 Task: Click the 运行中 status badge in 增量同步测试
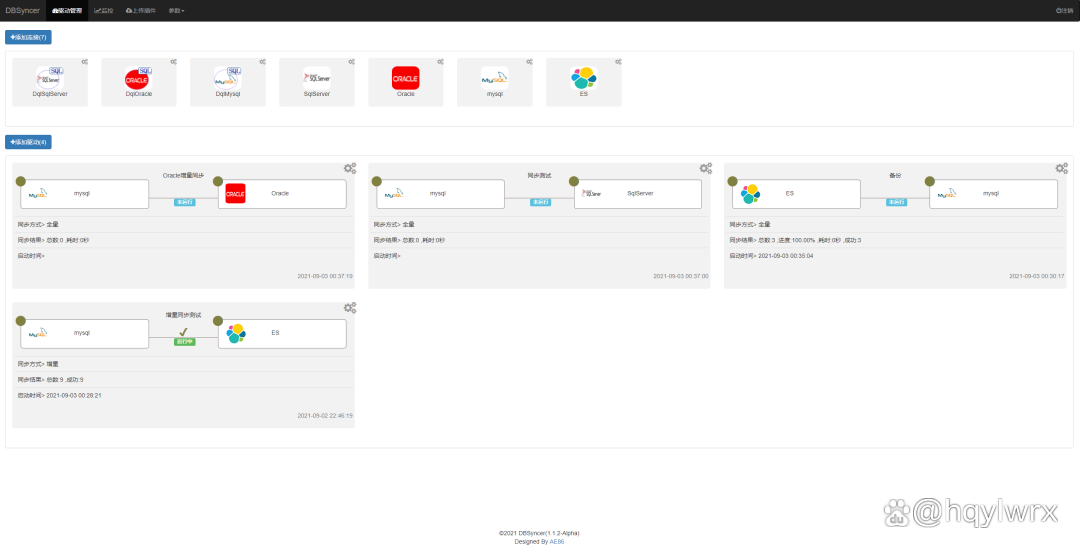click(x=184, y=341)
